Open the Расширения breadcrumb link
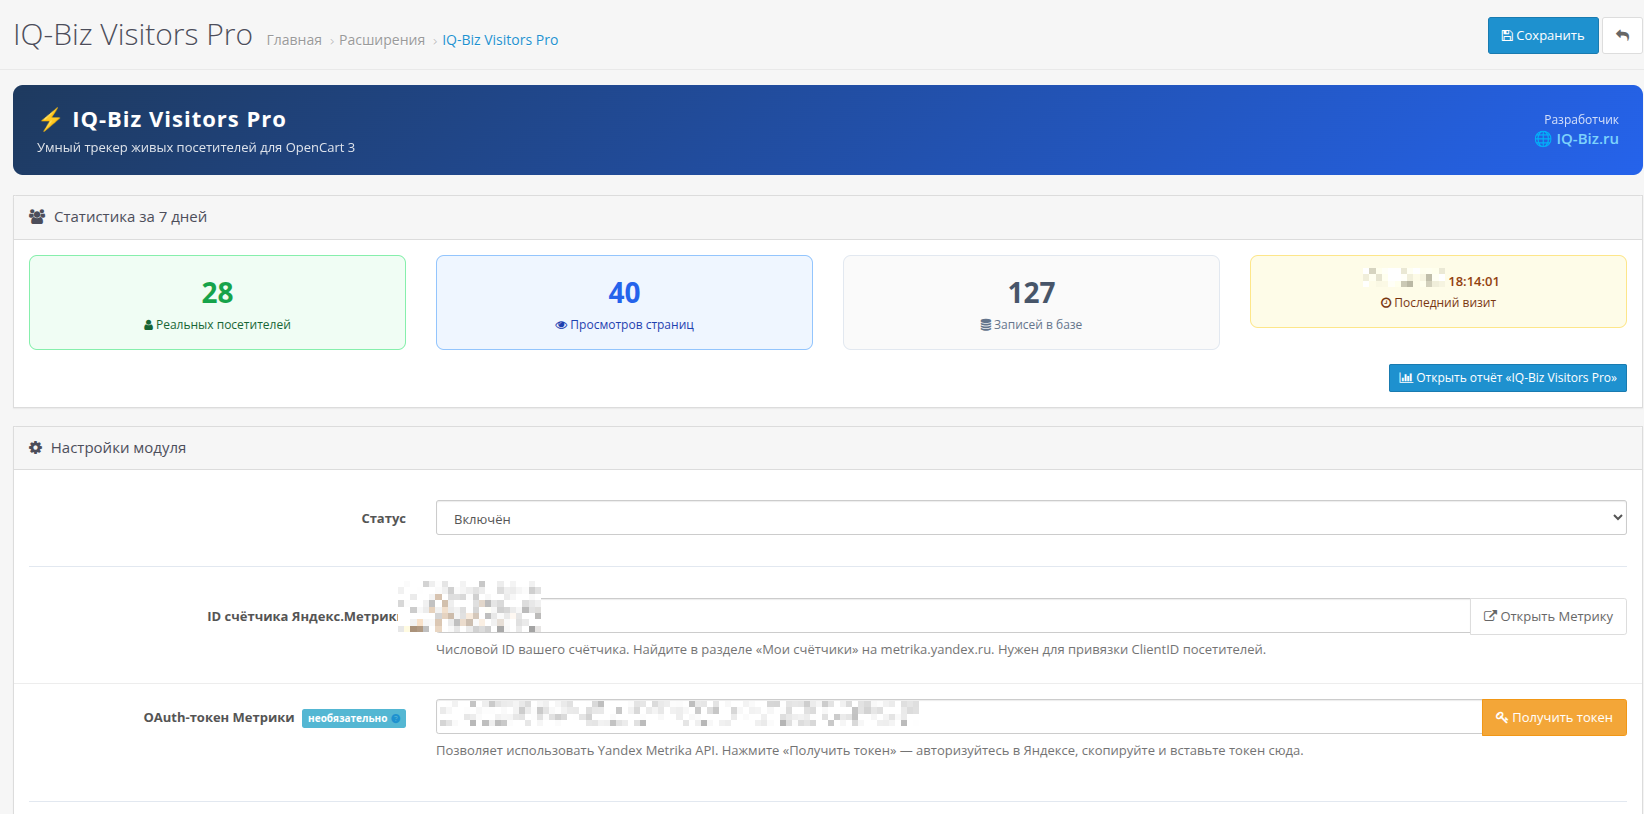Viewport: 1644px width, 814px height. [382, 40]
